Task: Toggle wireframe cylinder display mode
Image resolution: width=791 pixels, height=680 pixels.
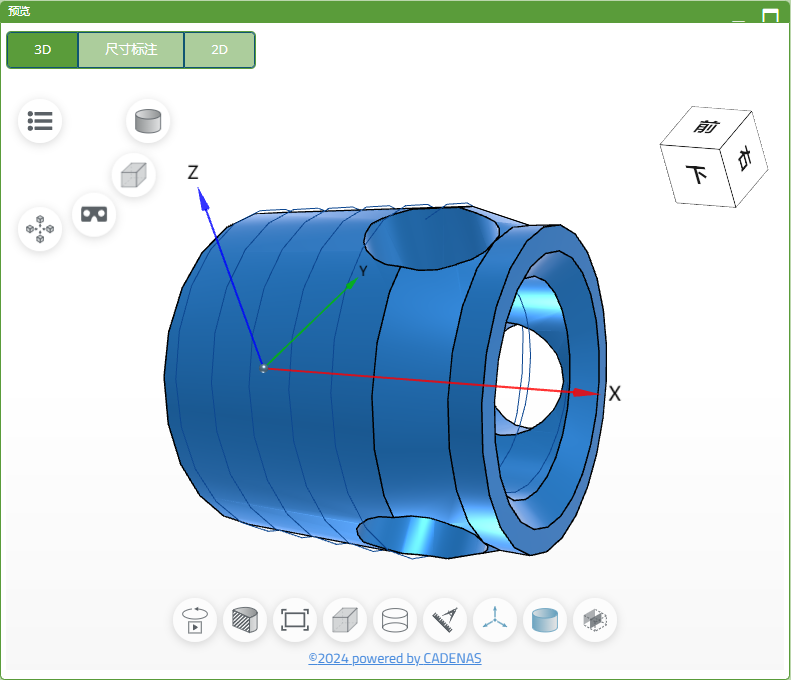Action: (x=395, y=620)
